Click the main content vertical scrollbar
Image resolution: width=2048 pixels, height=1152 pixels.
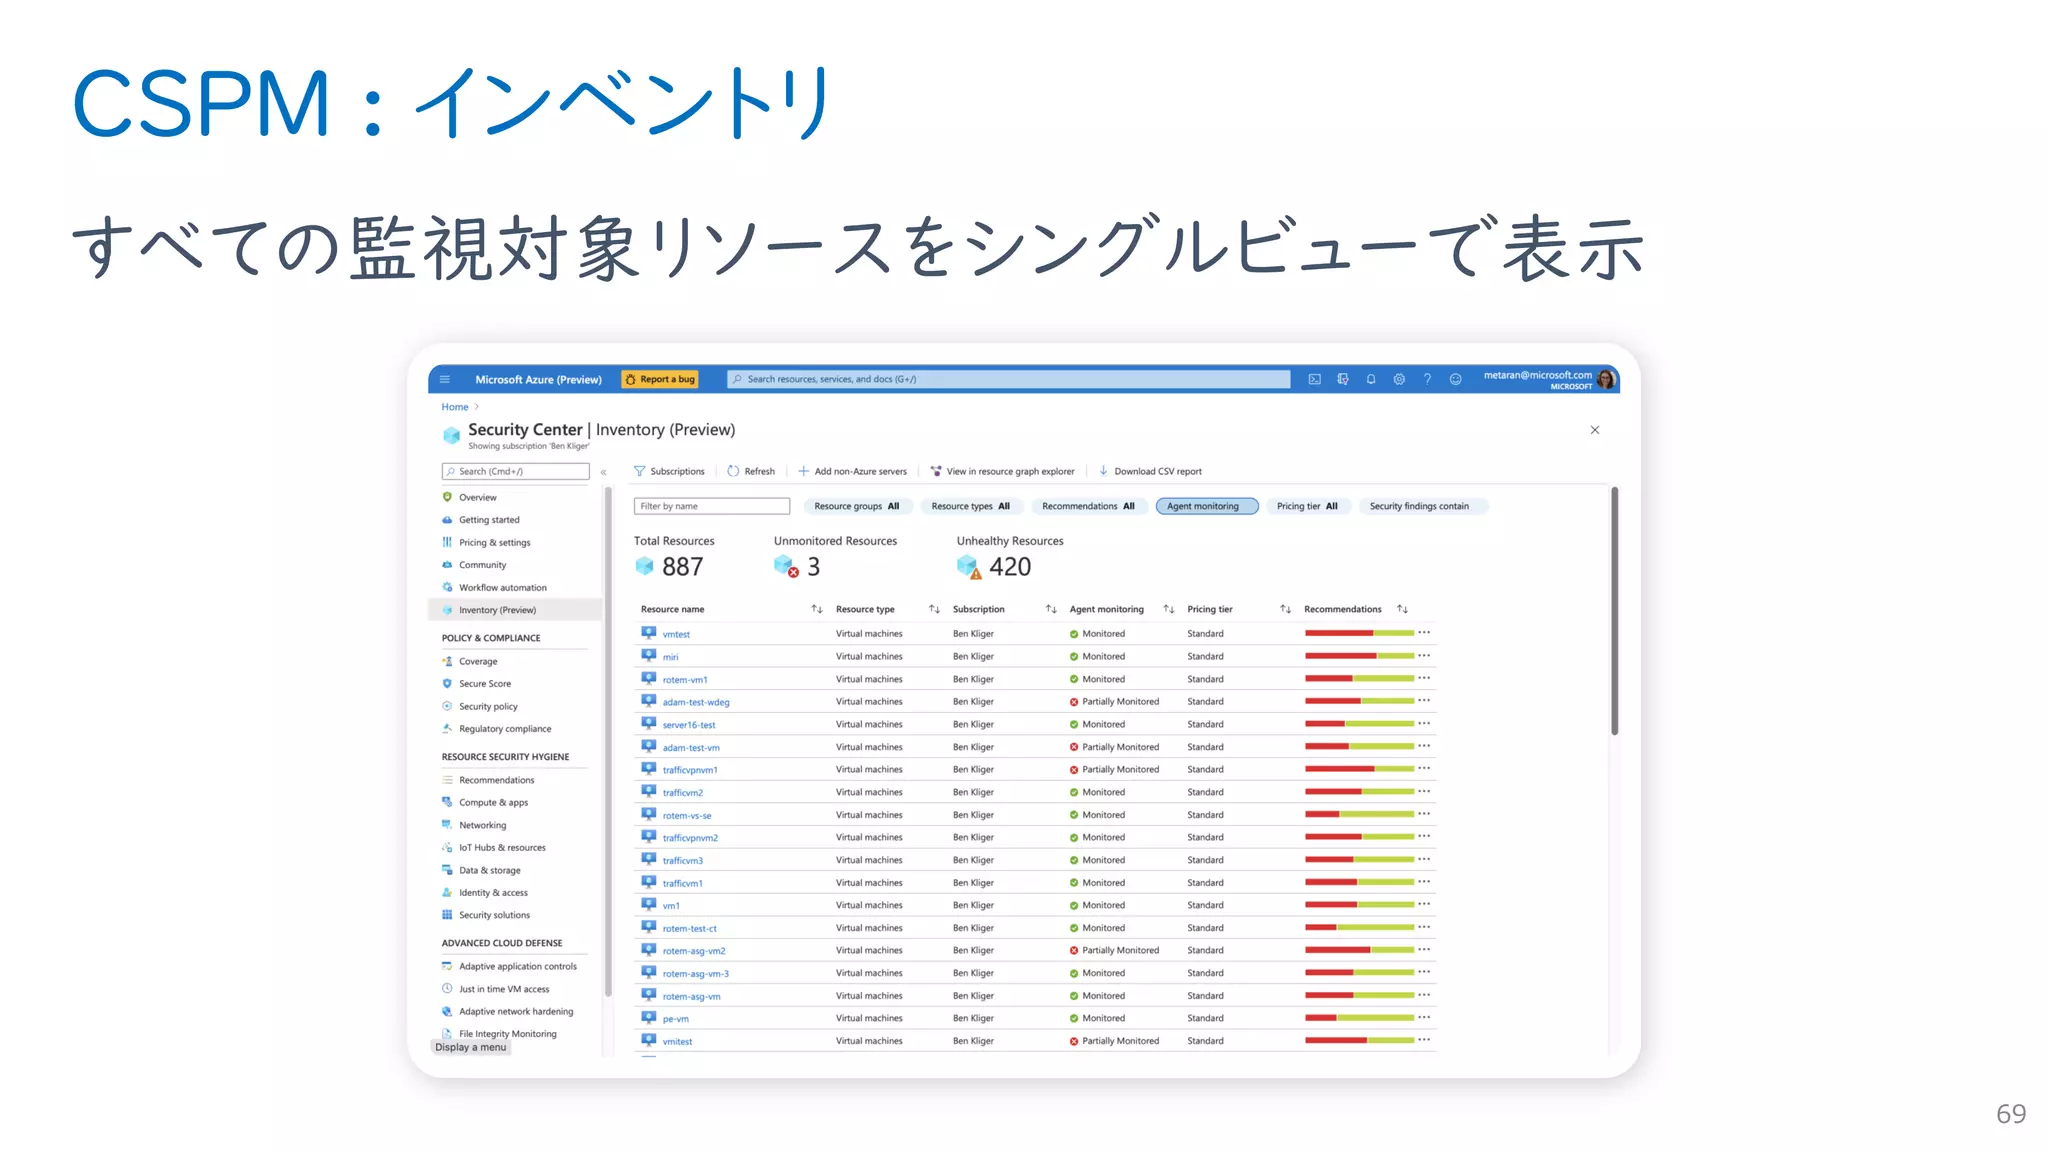[1614, 612]
